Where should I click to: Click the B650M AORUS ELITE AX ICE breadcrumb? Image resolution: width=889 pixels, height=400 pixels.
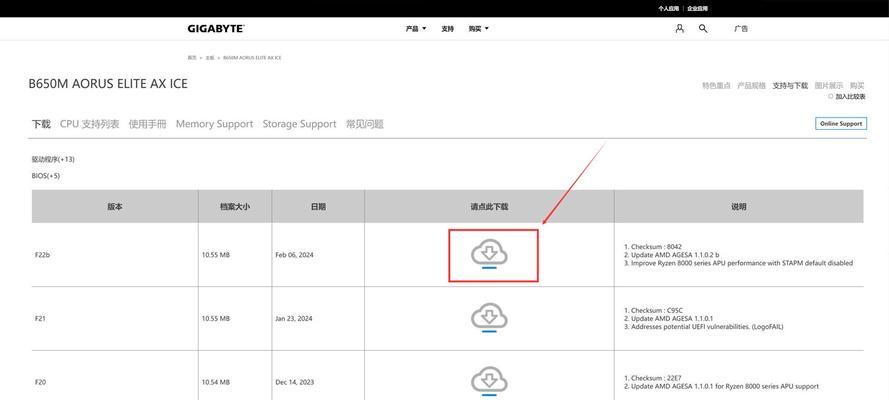[252, 58]
